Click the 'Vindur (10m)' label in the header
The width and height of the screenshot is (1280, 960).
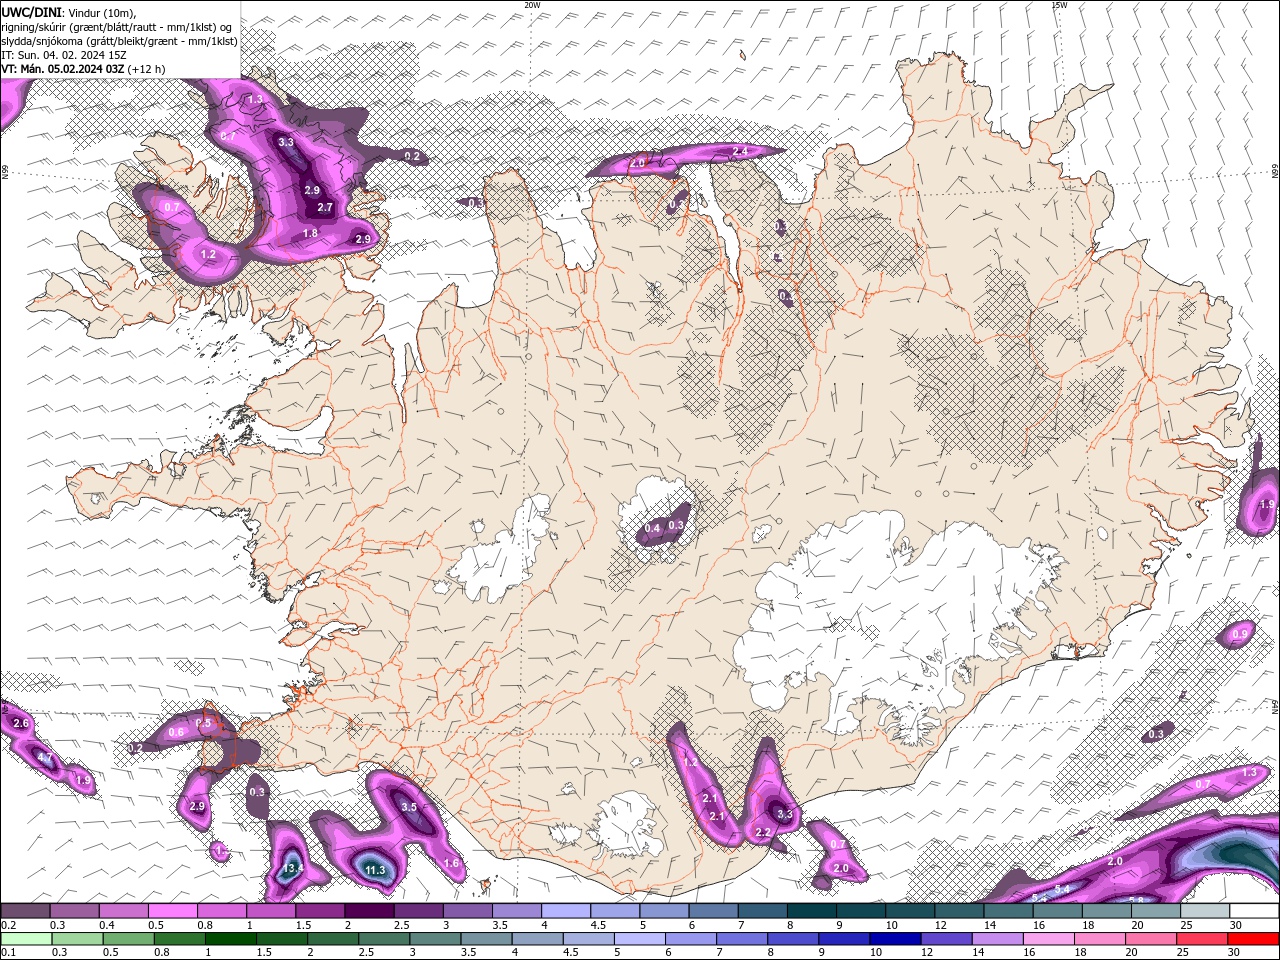(103, 12)
